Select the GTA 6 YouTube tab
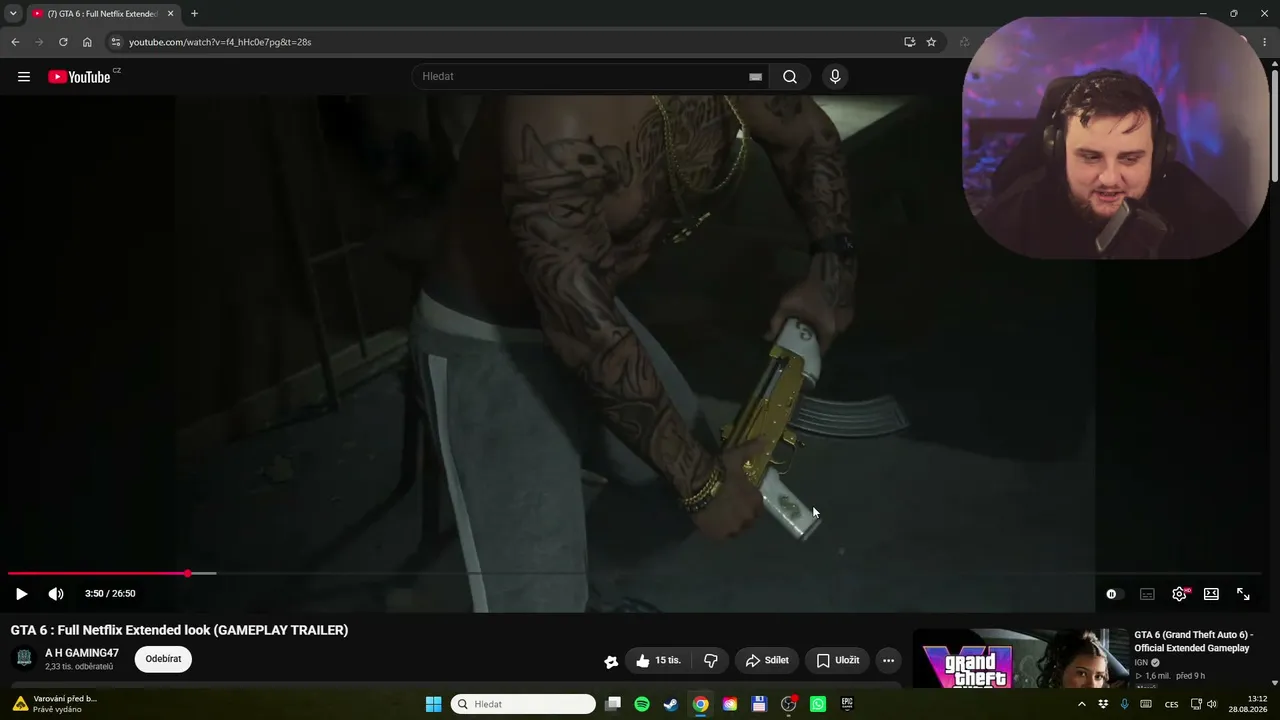1280x720 pixels. click(x=102, y=14)
